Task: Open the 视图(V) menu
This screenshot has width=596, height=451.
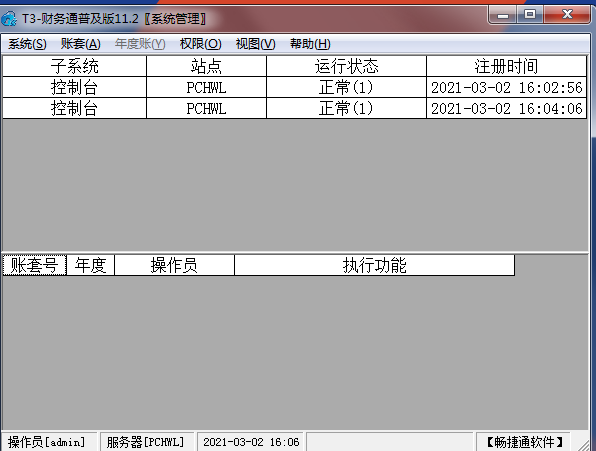Action: tap(255, 44)
